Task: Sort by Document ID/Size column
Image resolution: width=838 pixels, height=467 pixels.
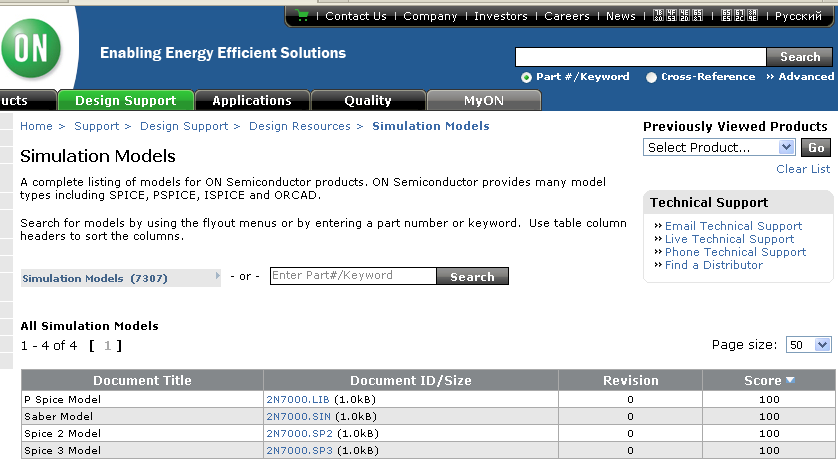Action: pos(410,380)
